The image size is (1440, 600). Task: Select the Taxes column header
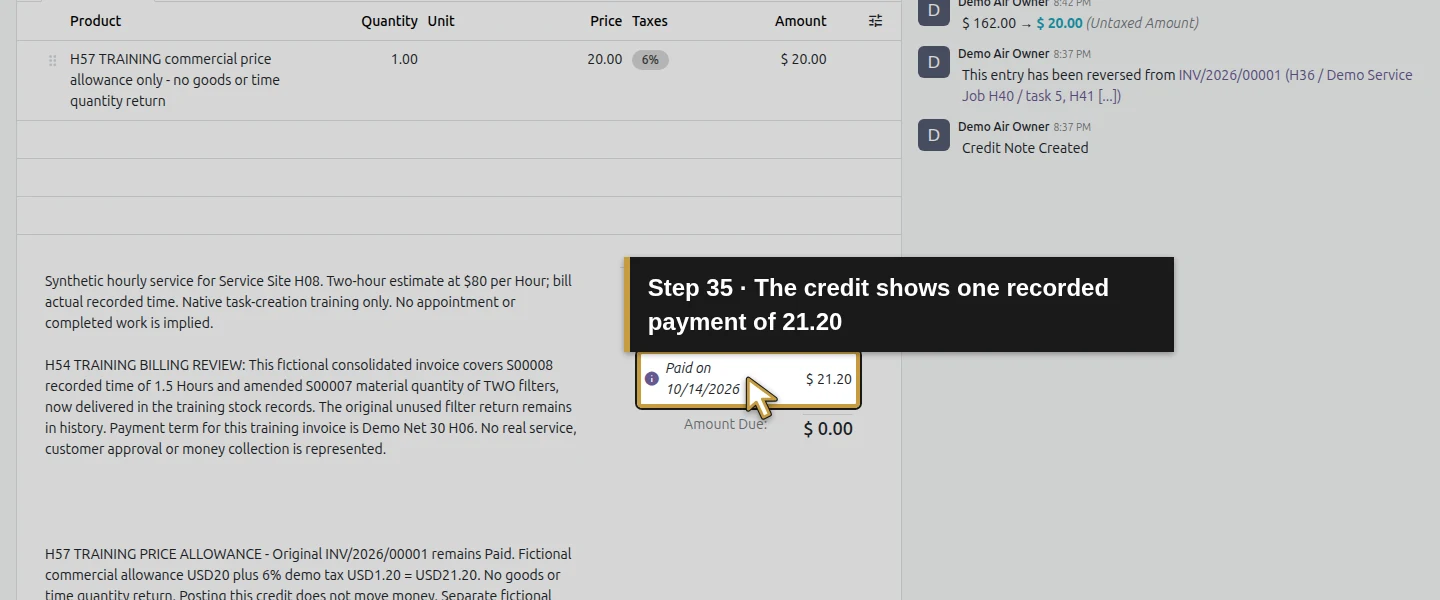coord(650,21)
